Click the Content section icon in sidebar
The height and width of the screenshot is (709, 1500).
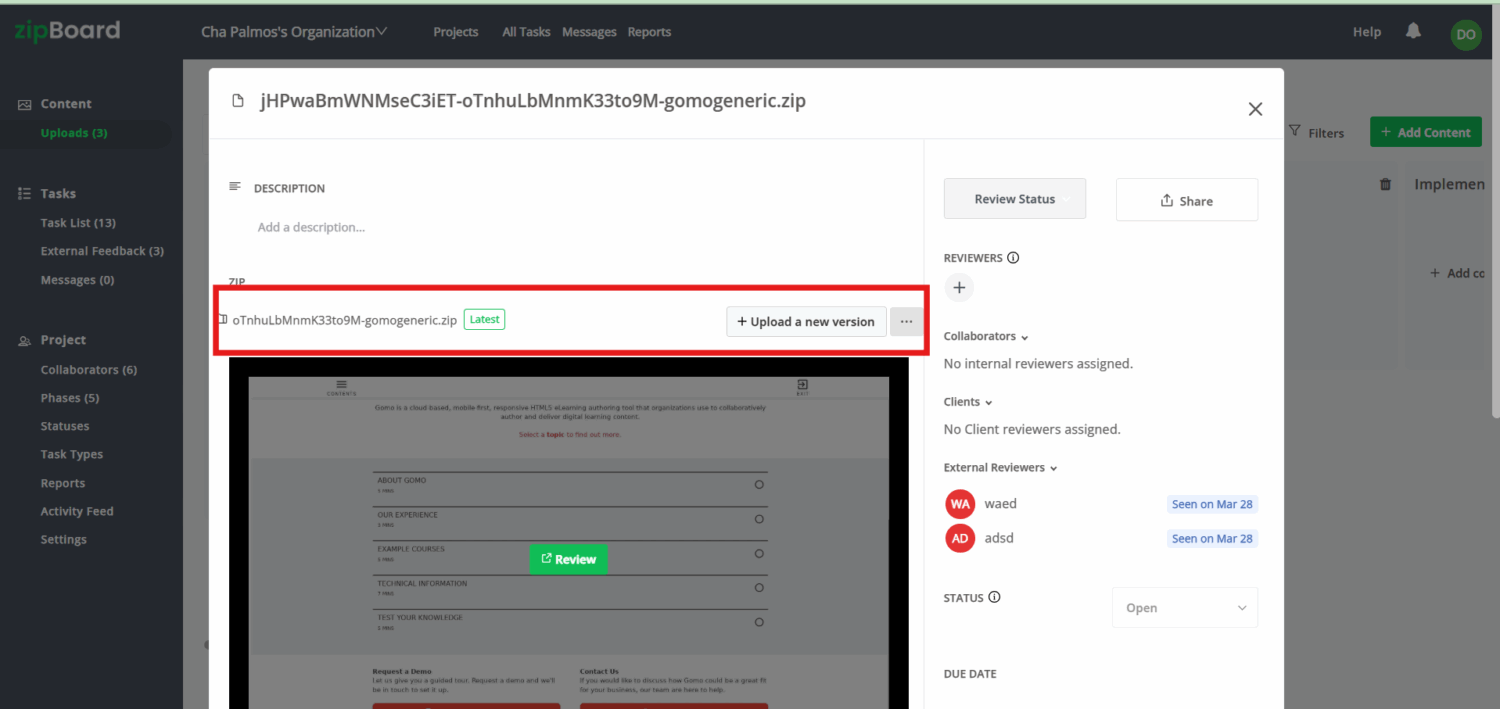25,104
